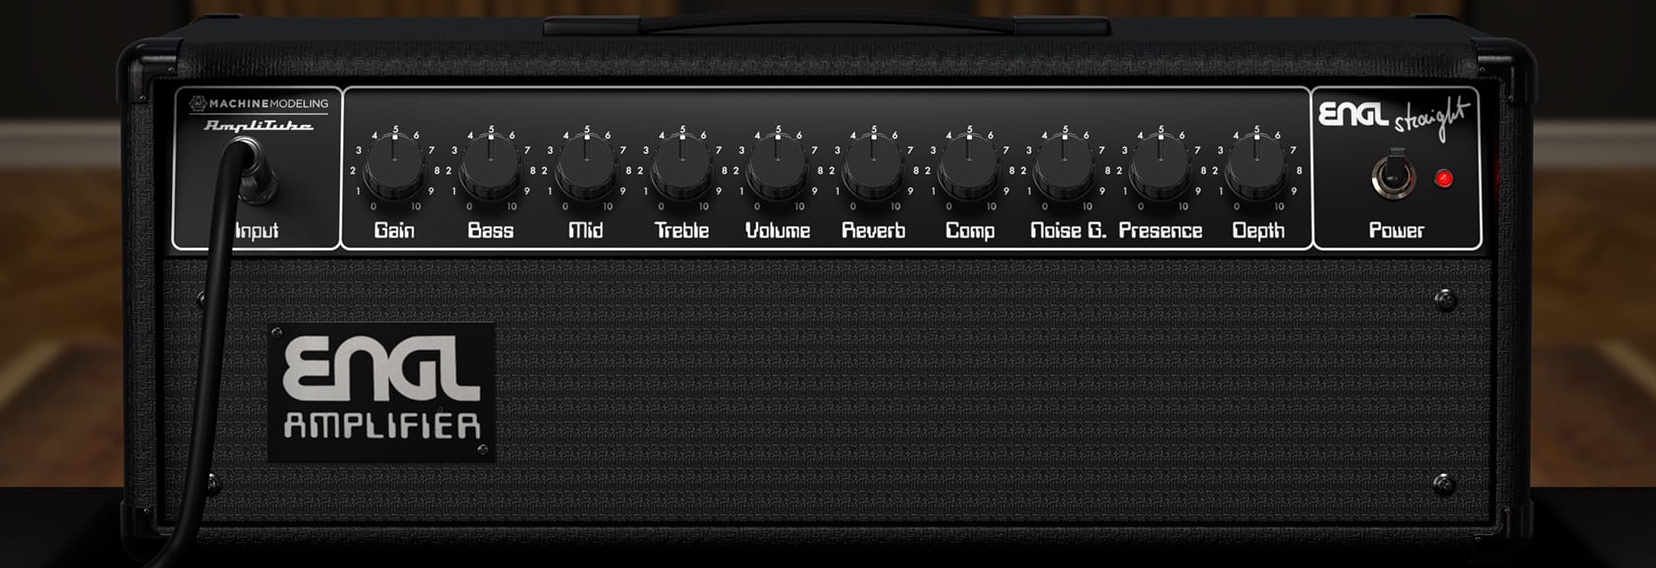Toggle the Power switch

point(1393,176)
